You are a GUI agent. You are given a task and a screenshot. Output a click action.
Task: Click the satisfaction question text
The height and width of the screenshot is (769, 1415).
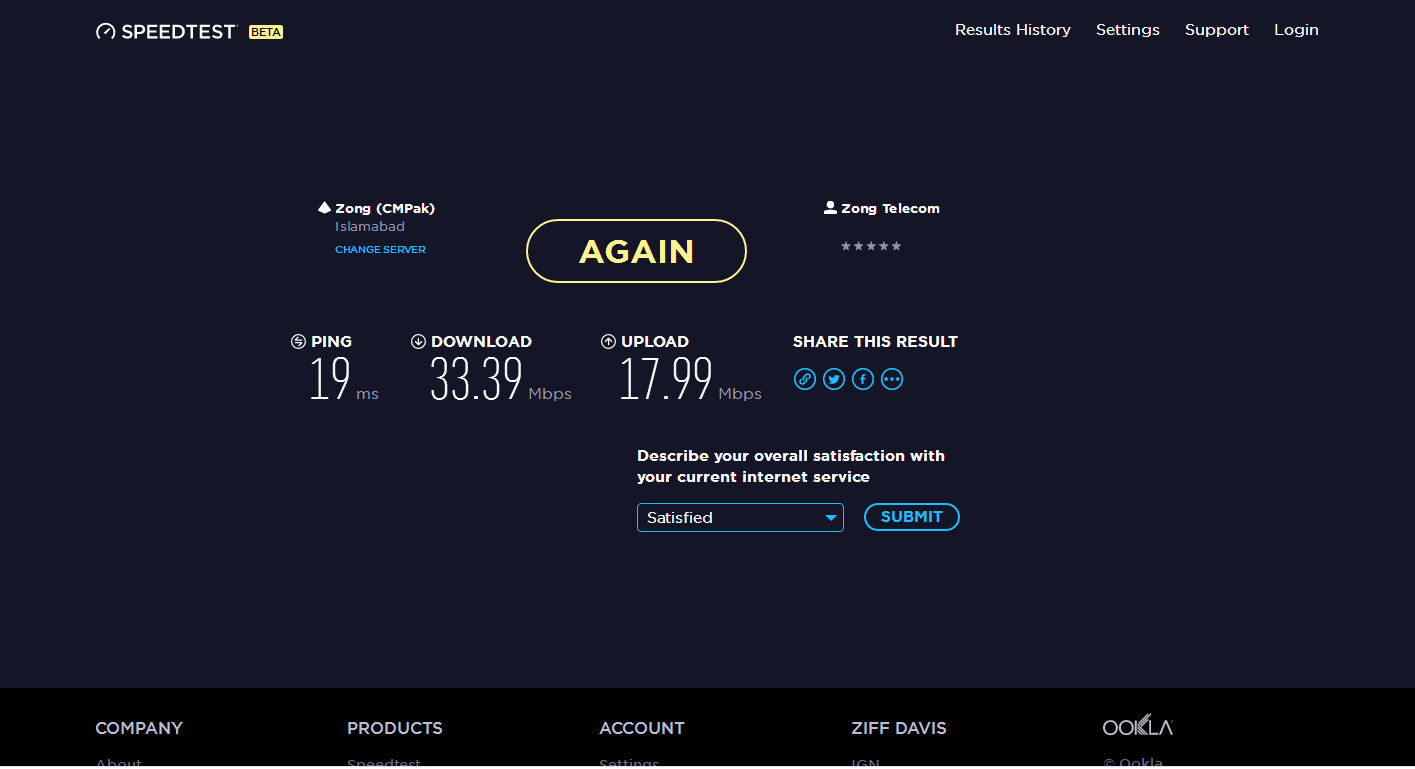(791, 466)
